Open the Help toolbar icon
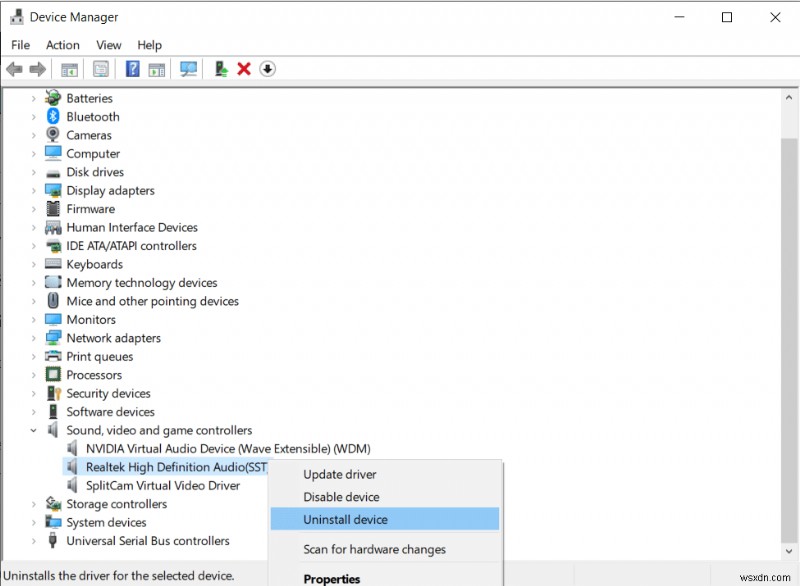 pos(133,68)
